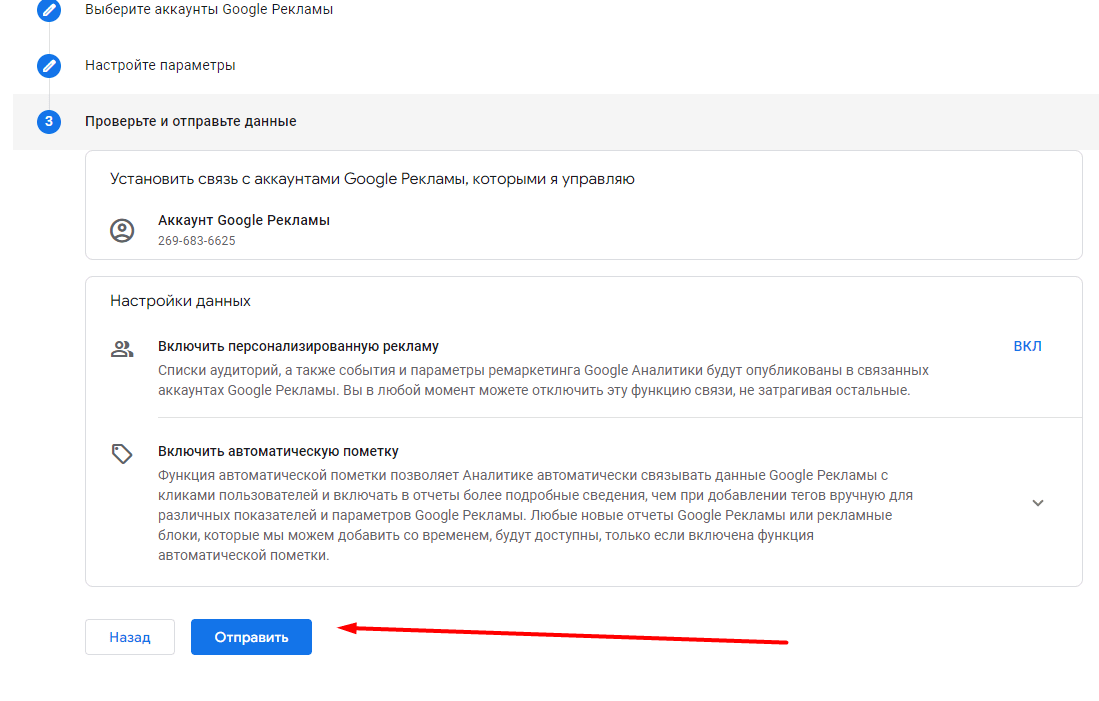Click the auto-tagging tag icon
Viewport: 1099px width, 701px height.
pos(122,454)
